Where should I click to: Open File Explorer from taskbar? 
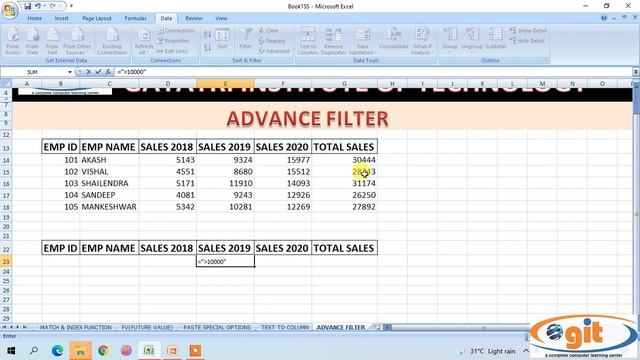80,351
